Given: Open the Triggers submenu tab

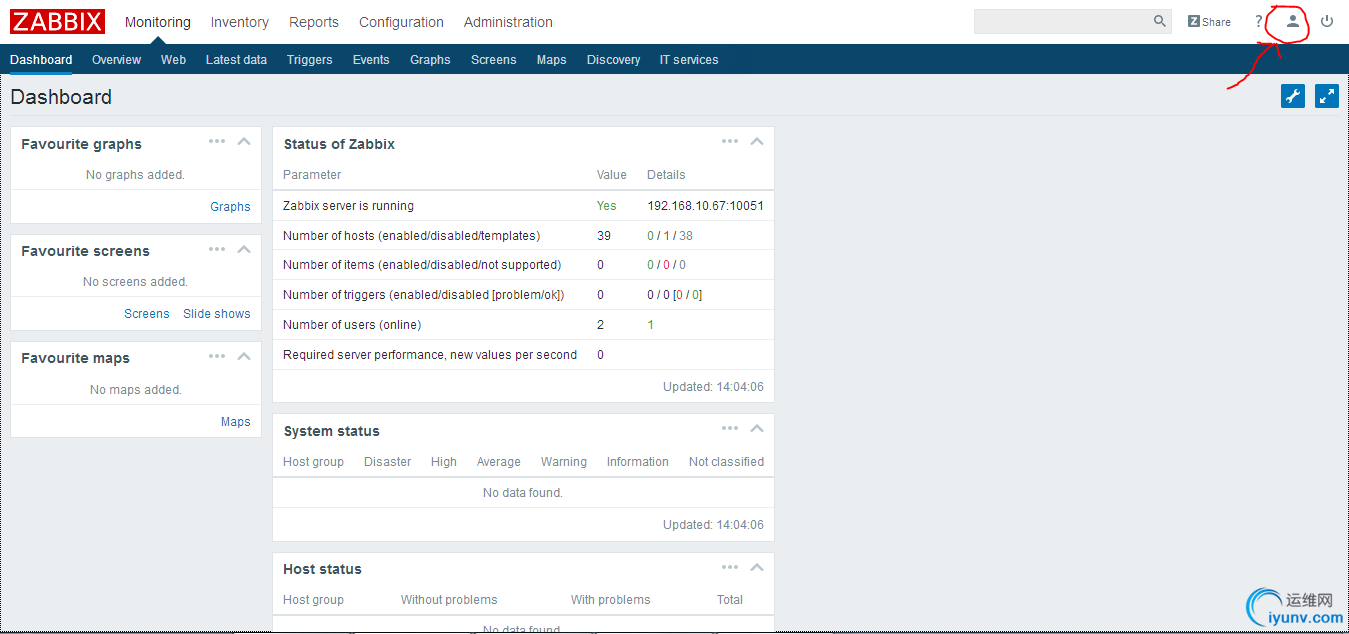Looking at the screenshot, I should (310, 60).
